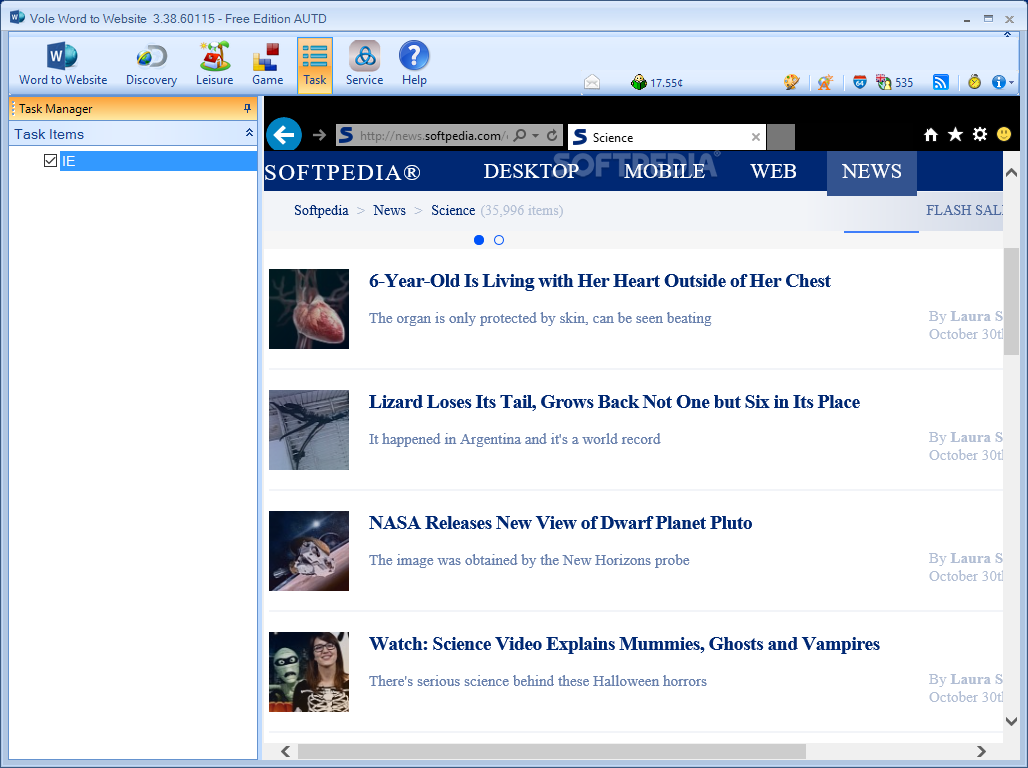Open a new tab with the gray button
This screenshot has width=1028, height=768.
(x=781, y=137)
